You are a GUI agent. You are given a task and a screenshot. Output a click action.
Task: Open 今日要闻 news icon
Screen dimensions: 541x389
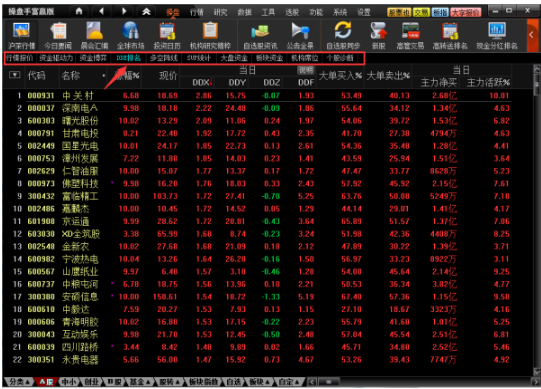click(58, 35)
